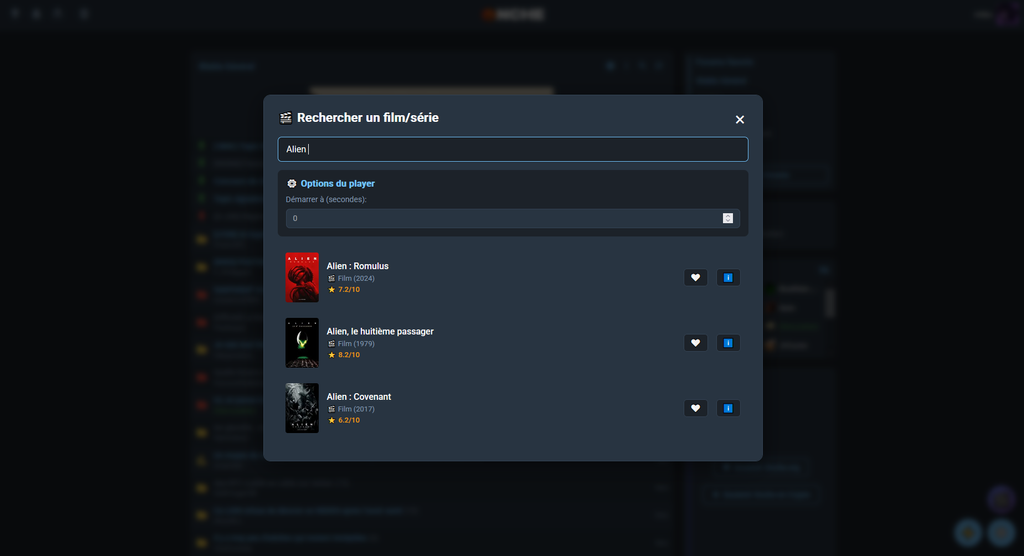Screen dimensions: 1024x556
Task: Click the Options du player heading
Action: pyautogui.click(x=338, y=184)
